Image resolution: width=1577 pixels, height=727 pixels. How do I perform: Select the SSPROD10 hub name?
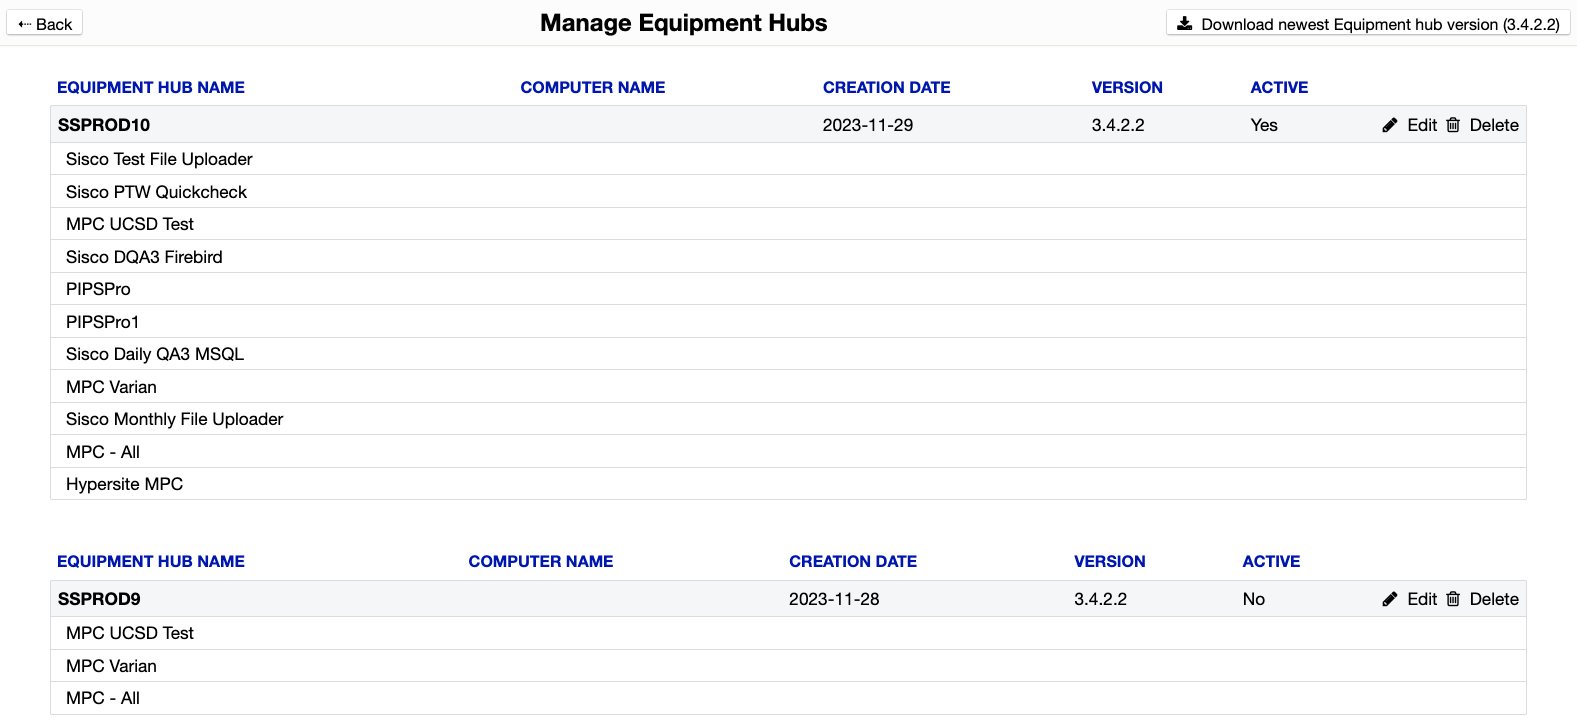(104, 125)
